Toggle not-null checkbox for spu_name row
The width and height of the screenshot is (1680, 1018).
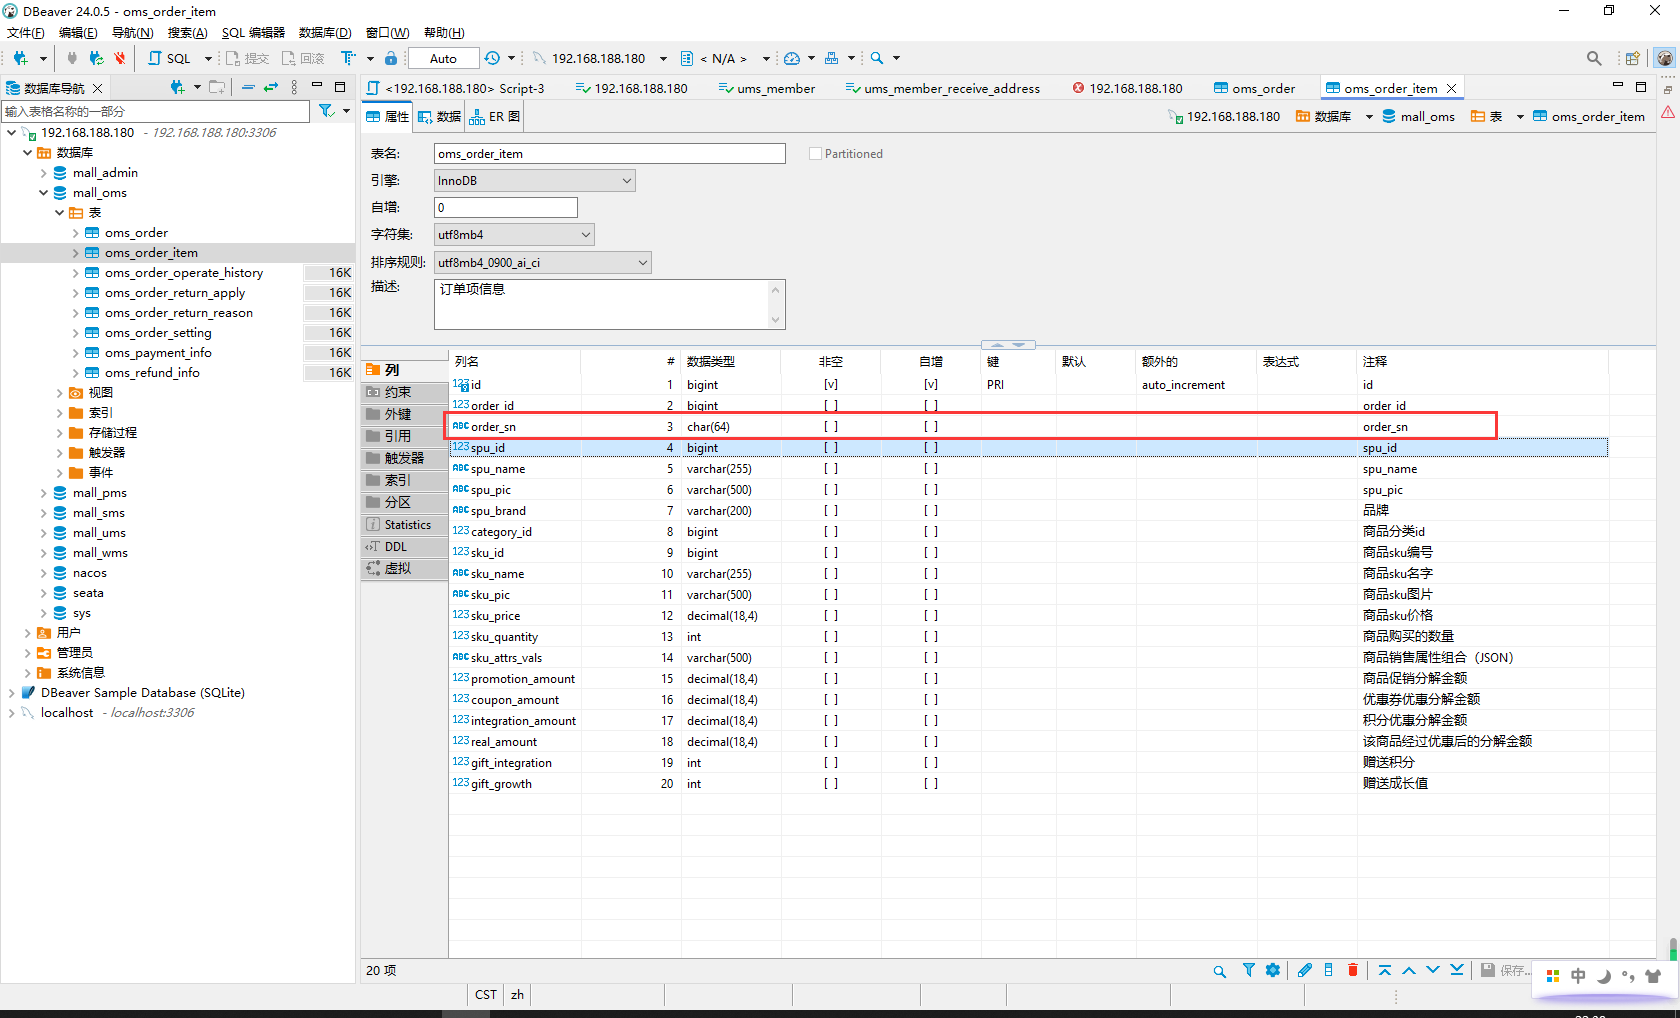point(831,469)
